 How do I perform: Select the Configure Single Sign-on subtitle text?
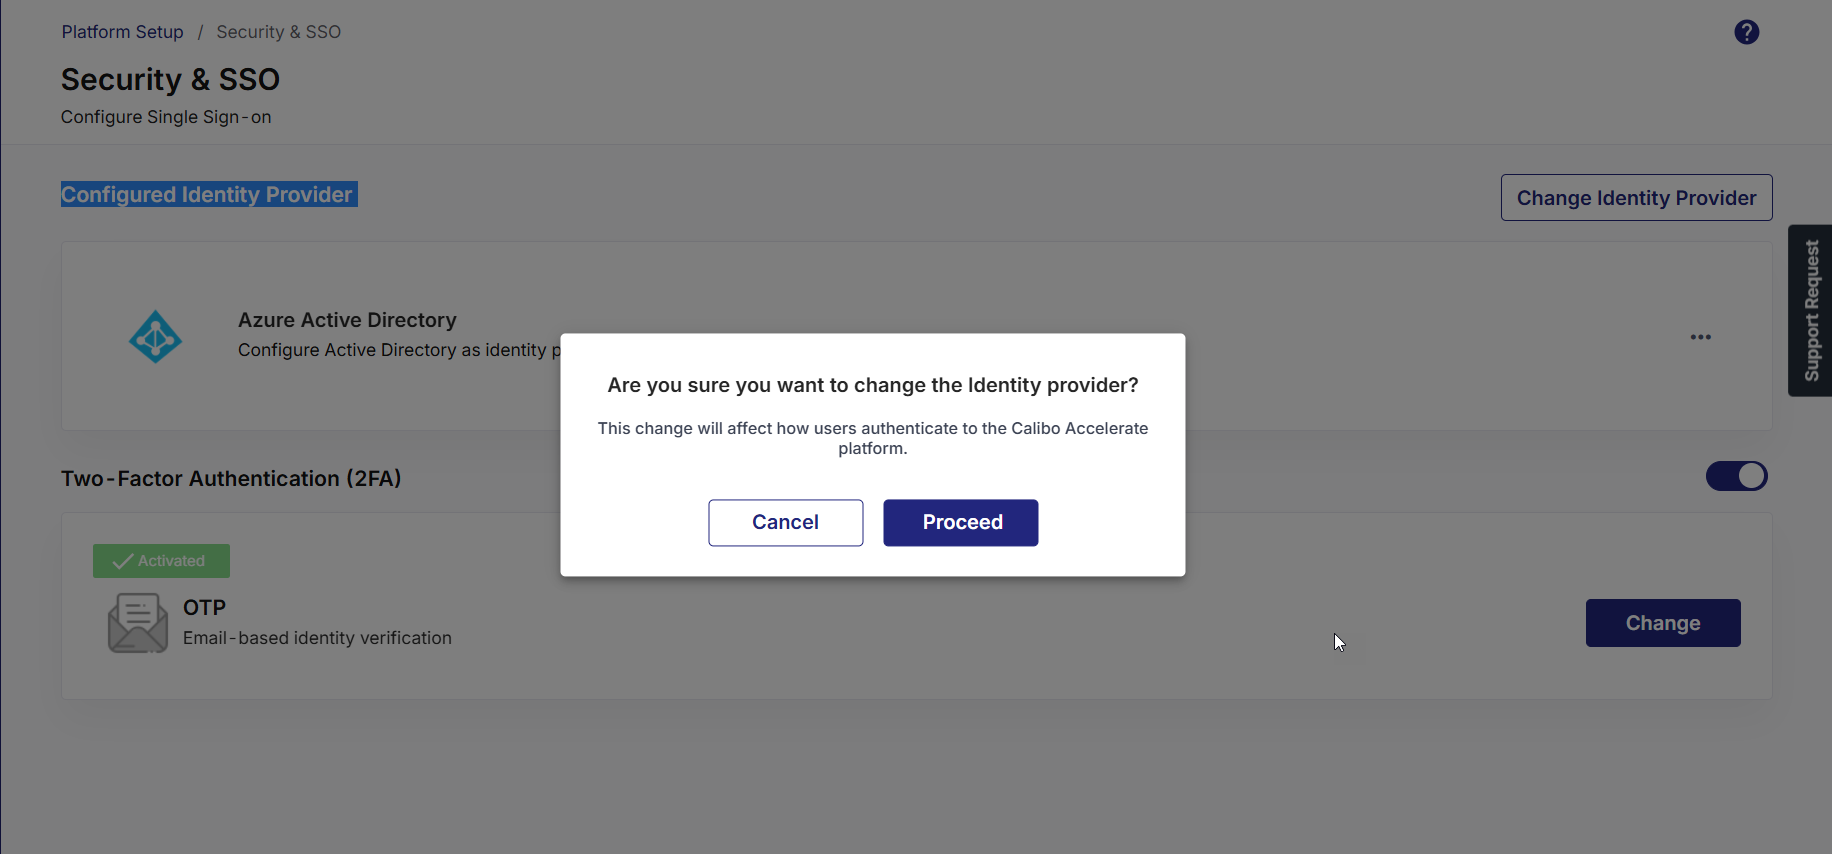(x=165, y=117)
